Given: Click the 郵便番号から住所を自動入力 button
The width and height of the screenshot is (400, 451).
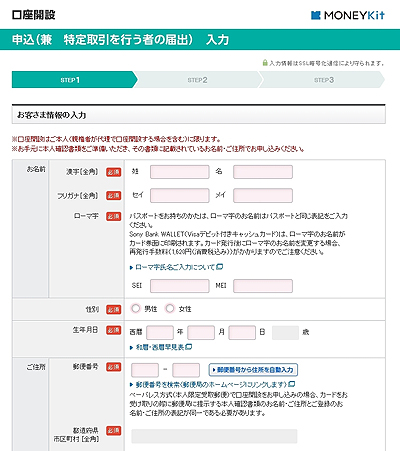Looking at the screenshot, I should pos(253,370).
